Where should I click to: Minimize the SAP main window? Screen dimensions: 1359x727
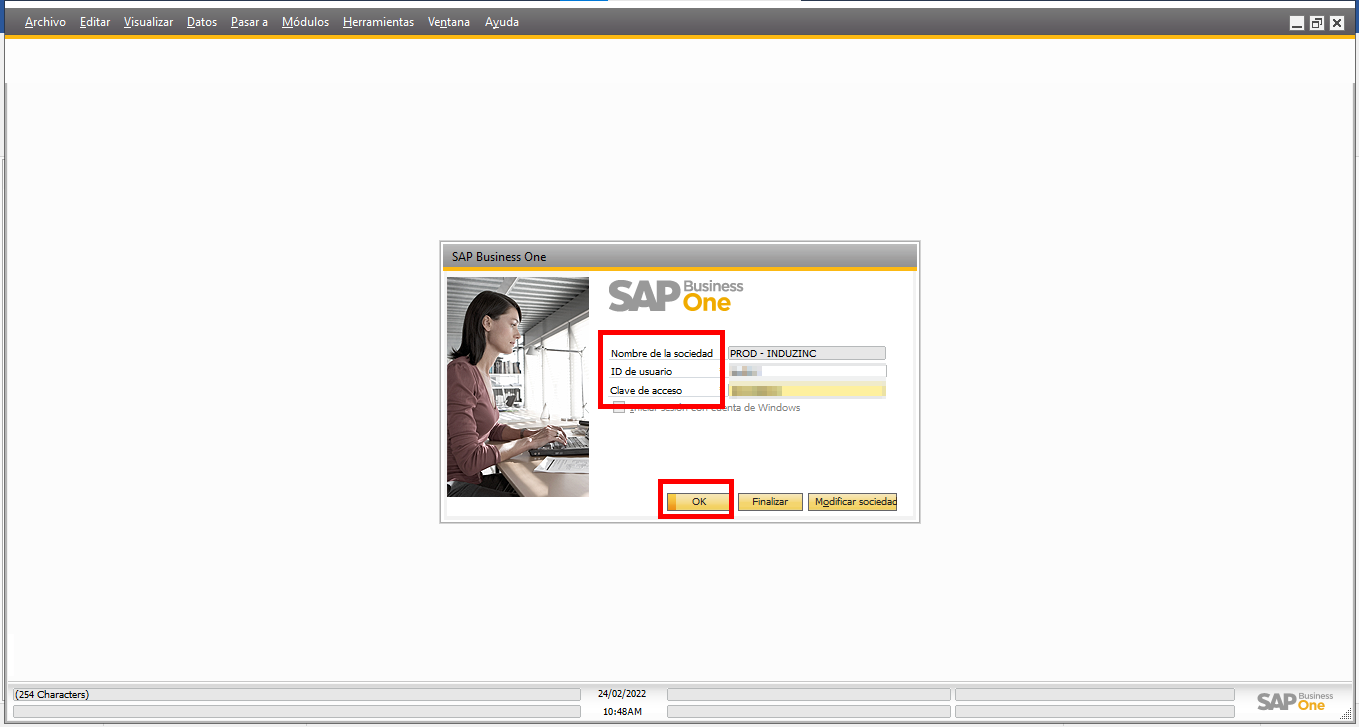tap(1297, 23)
